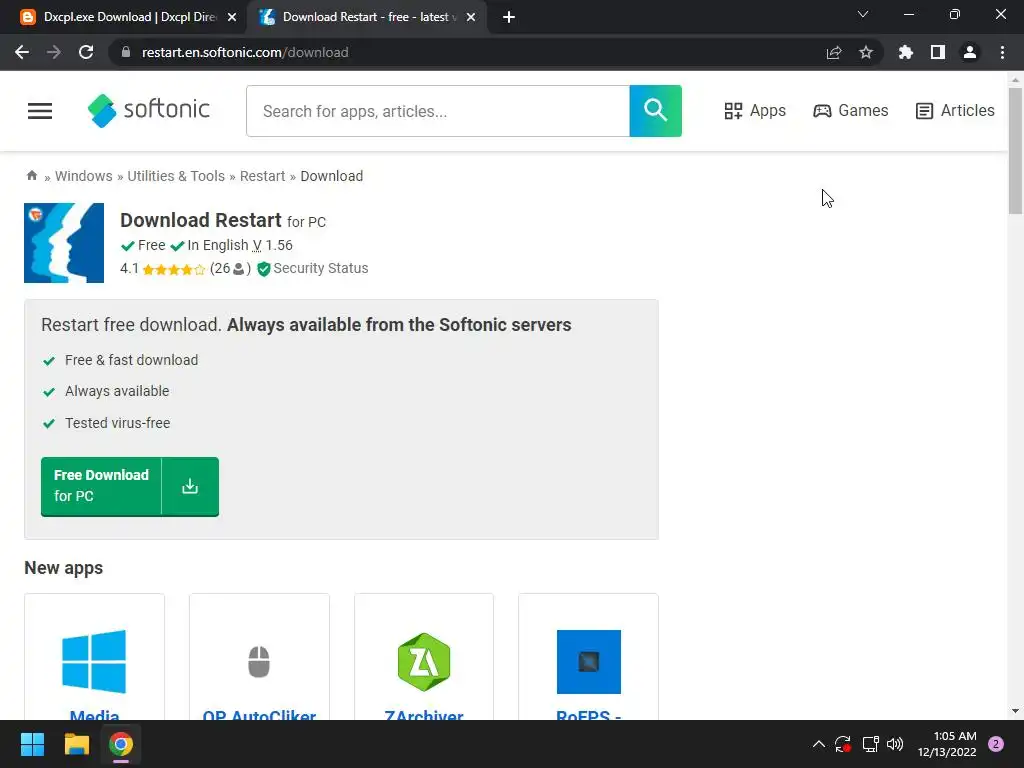Go to Restart breadcrumb link

263,176
